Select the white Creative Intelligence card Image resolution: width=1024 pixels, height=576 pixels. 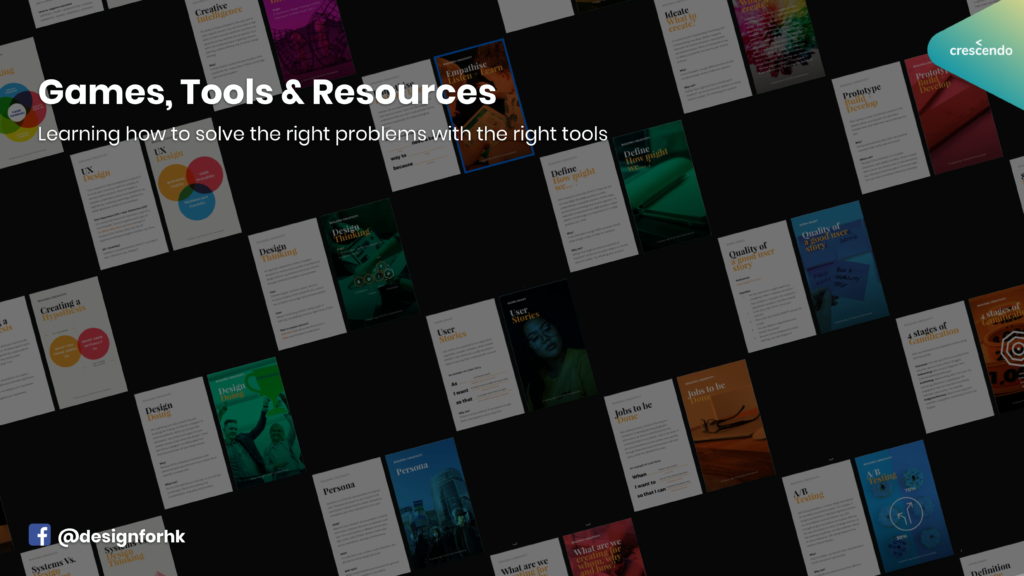pos(232,52)
